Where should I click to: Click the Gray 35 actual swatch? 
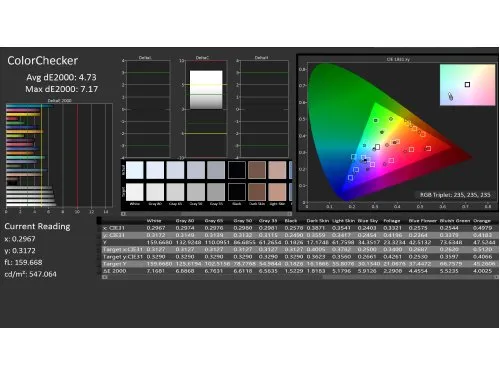tap(216, 170)
